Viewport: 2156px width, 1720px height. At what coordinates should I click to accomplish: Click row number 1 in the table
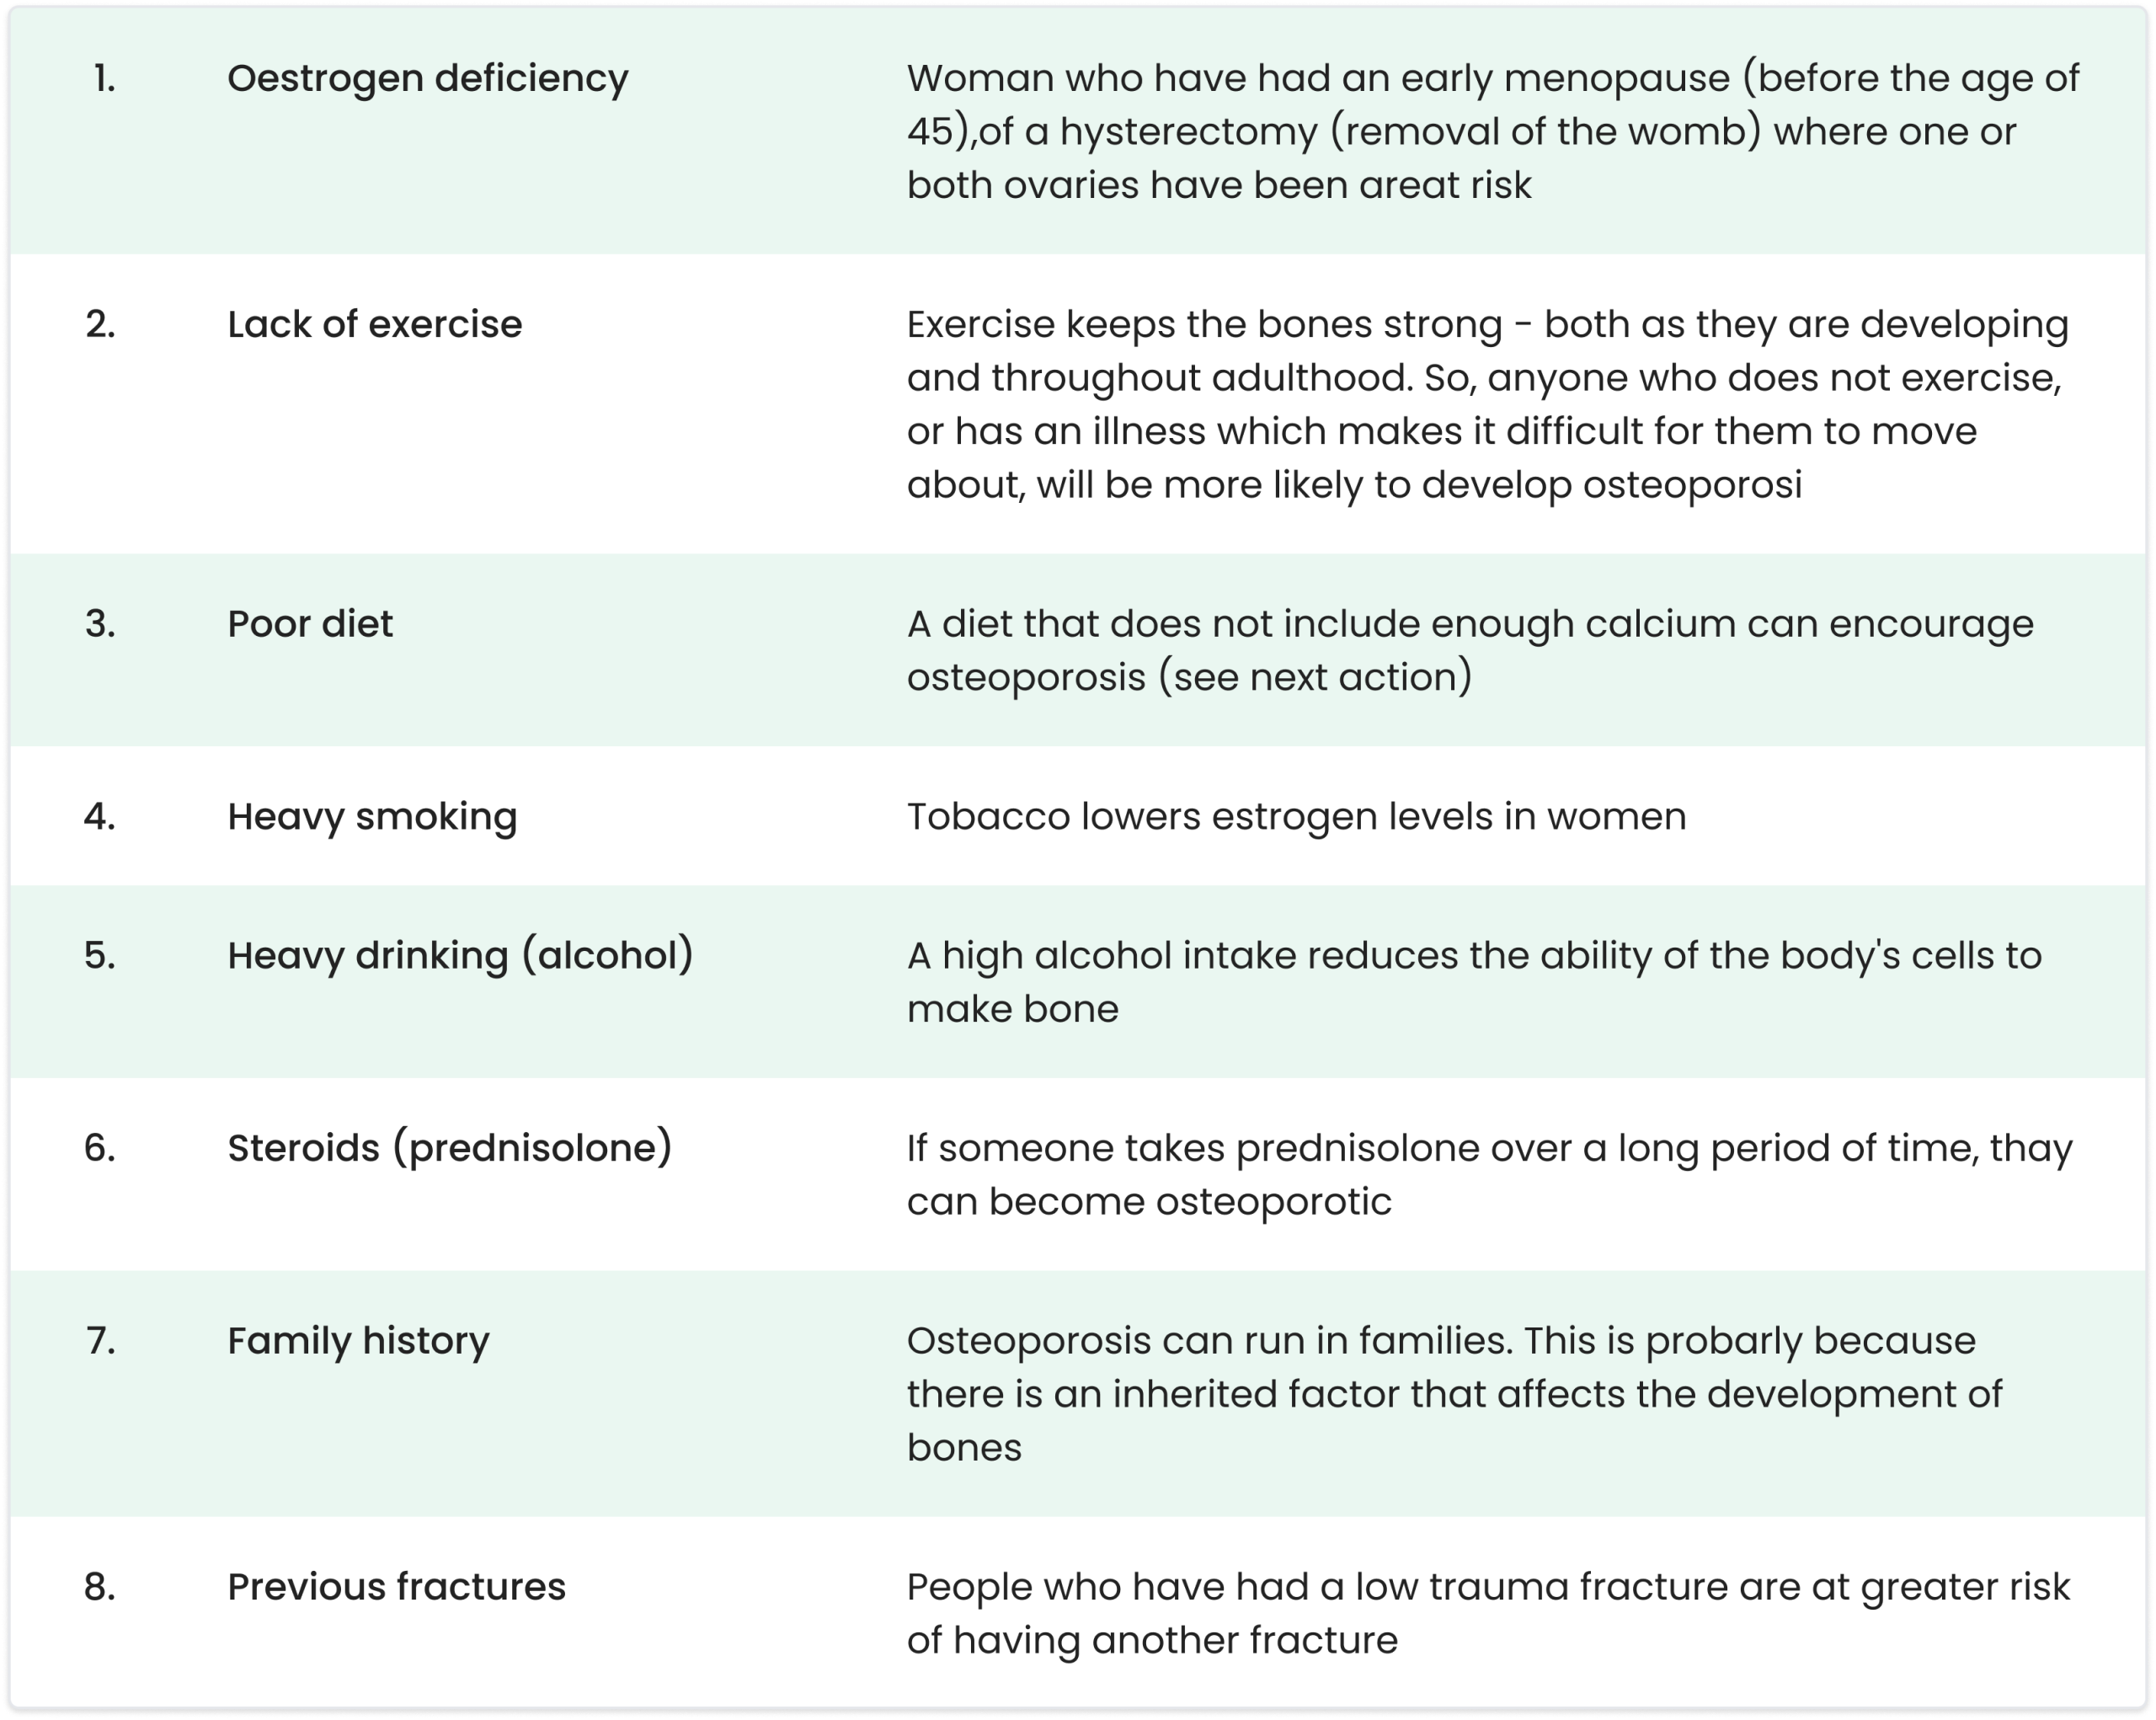(104, 78)
